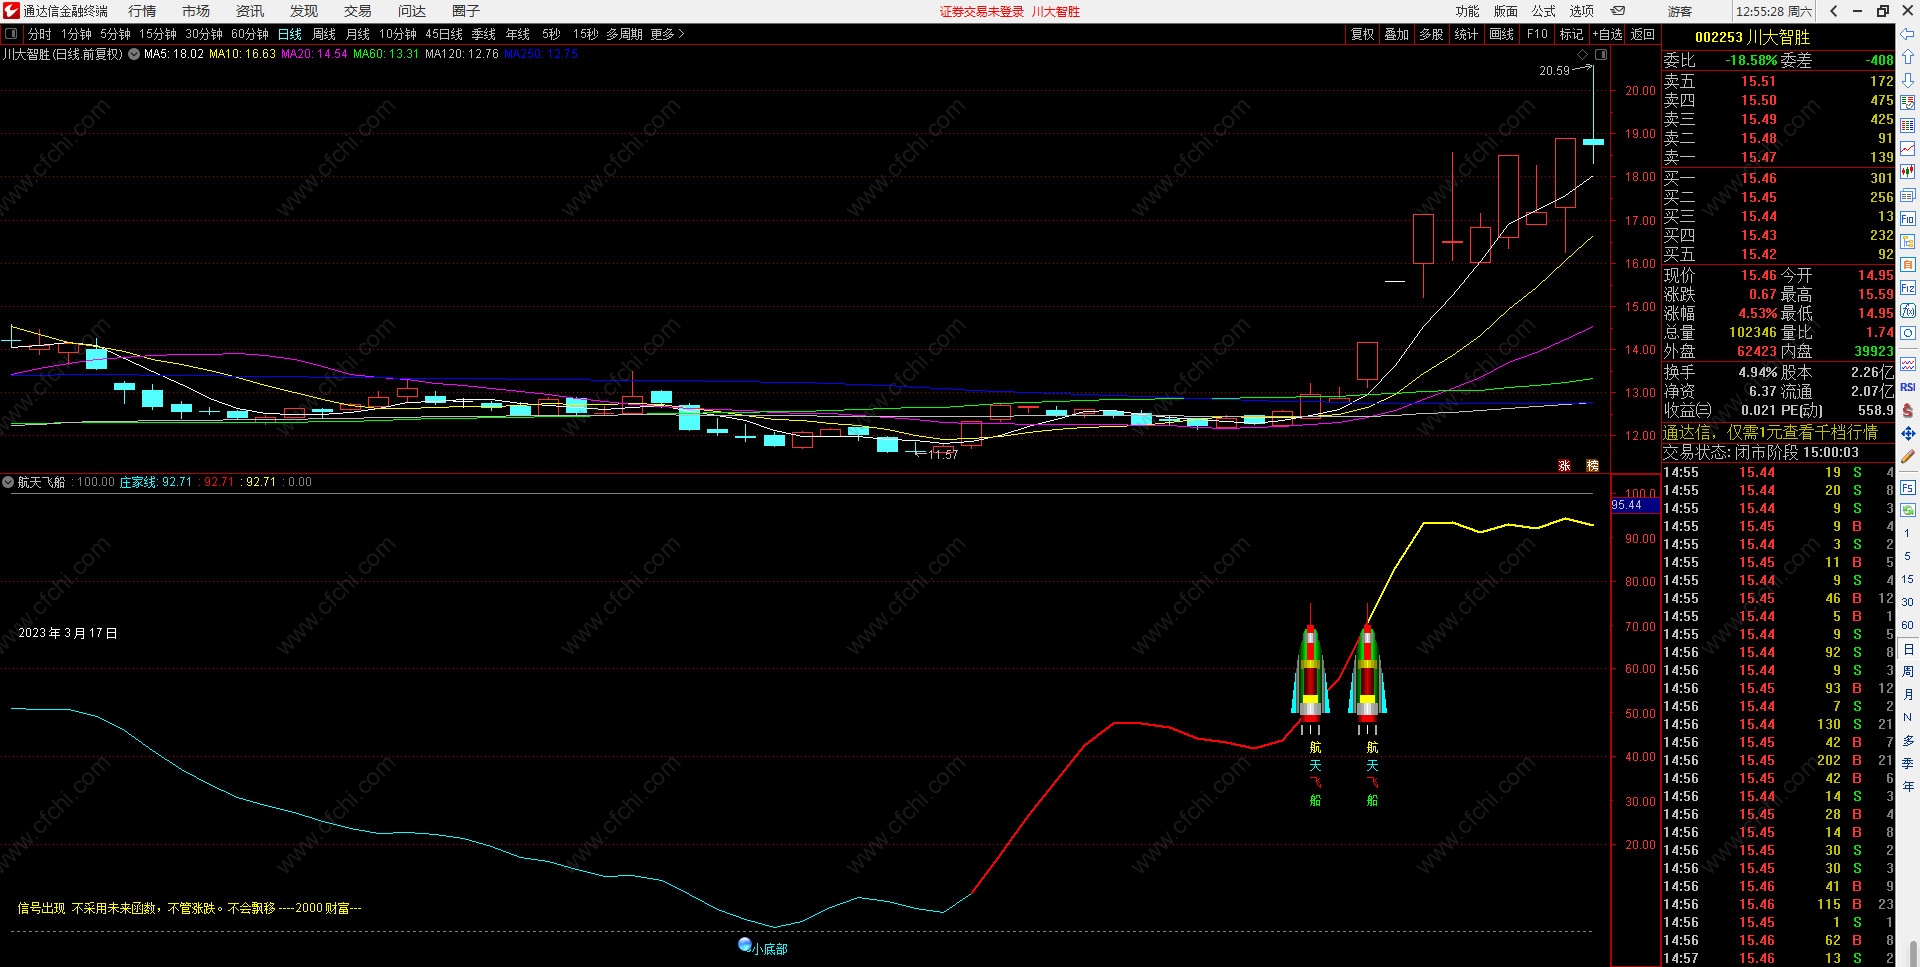
Task: Expand the 更多 period list
Action: click(667, 34)
